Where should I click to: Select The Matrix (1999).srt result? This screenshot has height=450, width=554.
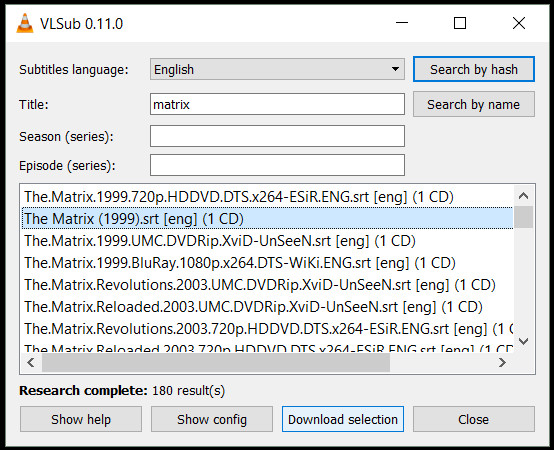tap(267, 219)
